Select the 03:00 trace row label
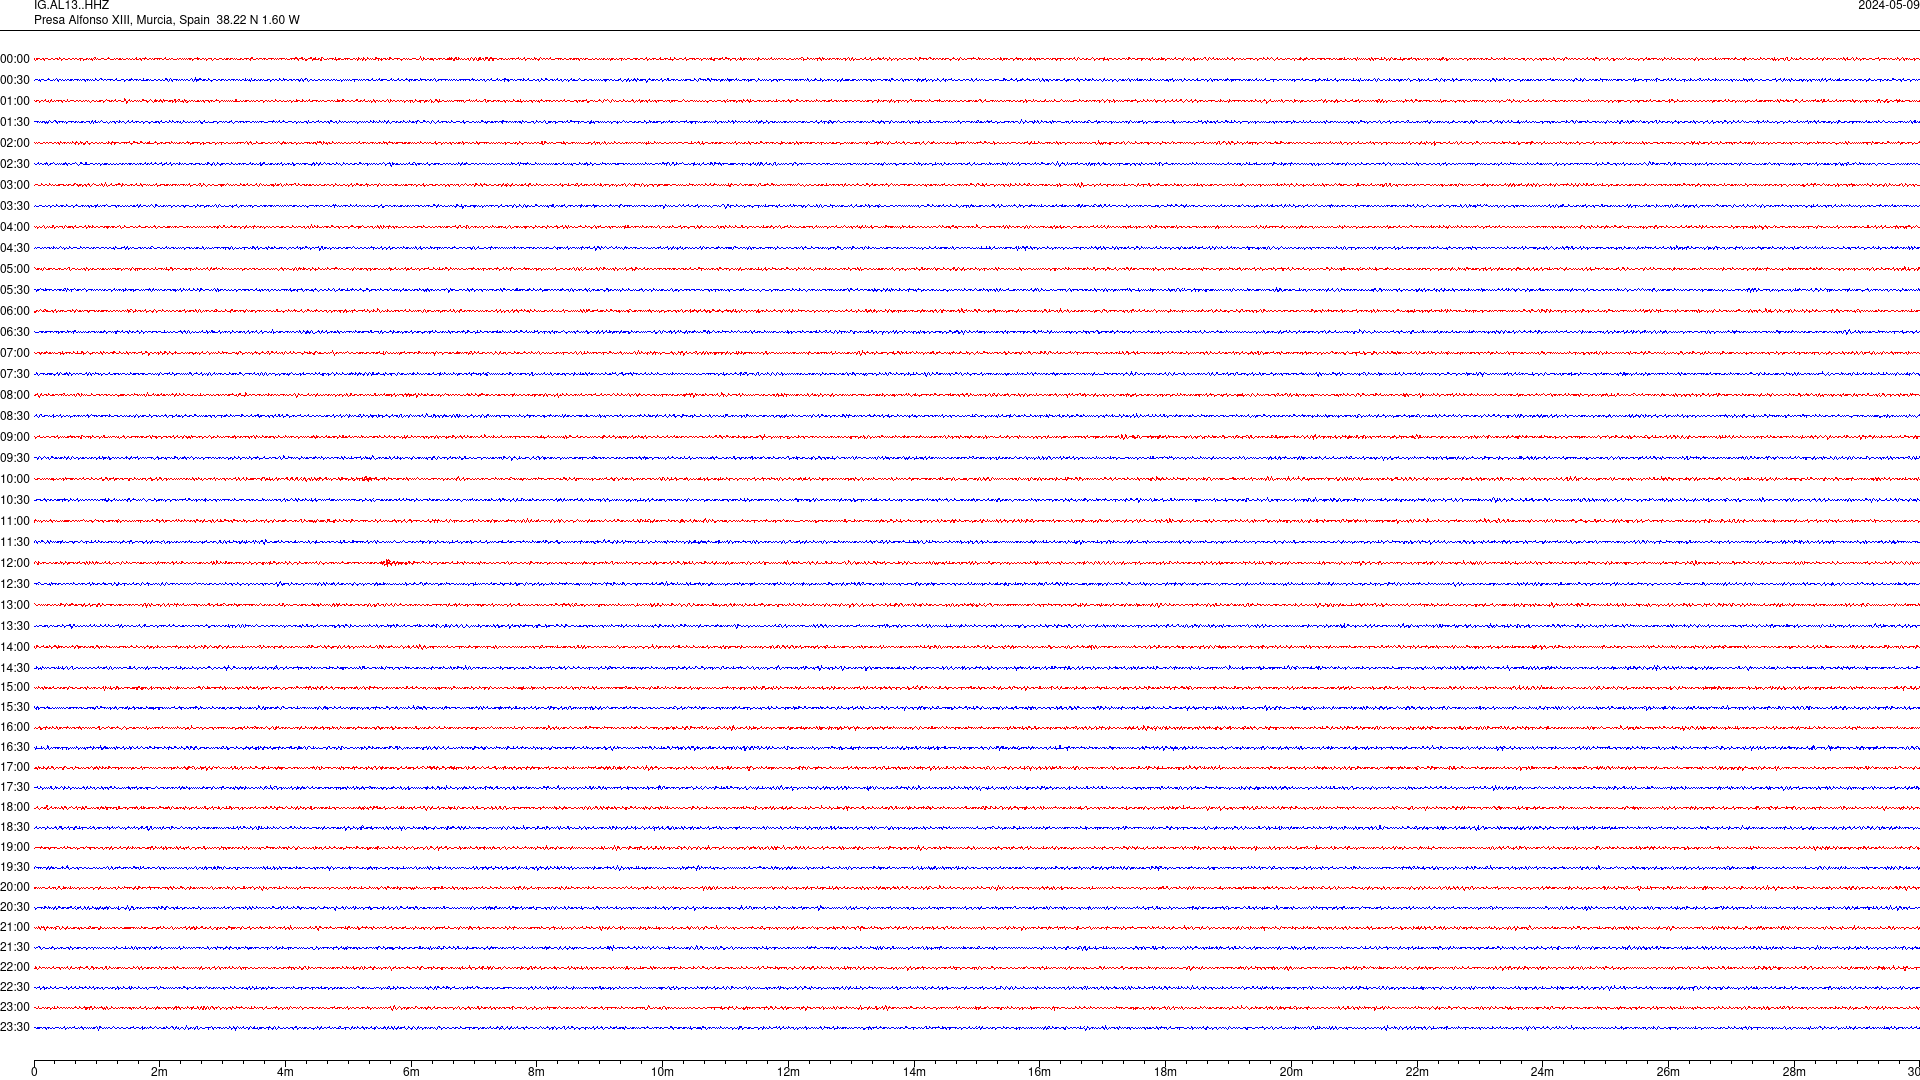The width and height of the screenshot is (1920, 1080). click(15, 185)
